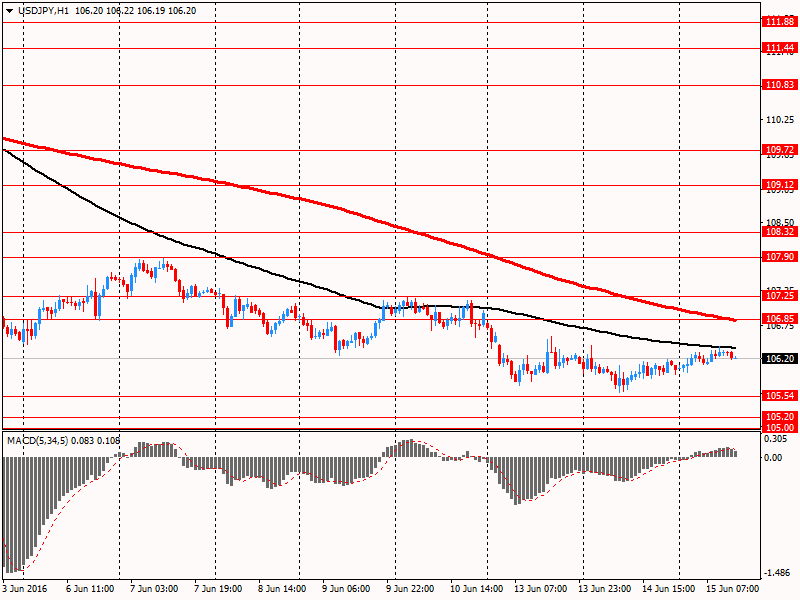Click the 0.00 MACD zero level value
Screen dimensions: 800x600
[773, 458]
